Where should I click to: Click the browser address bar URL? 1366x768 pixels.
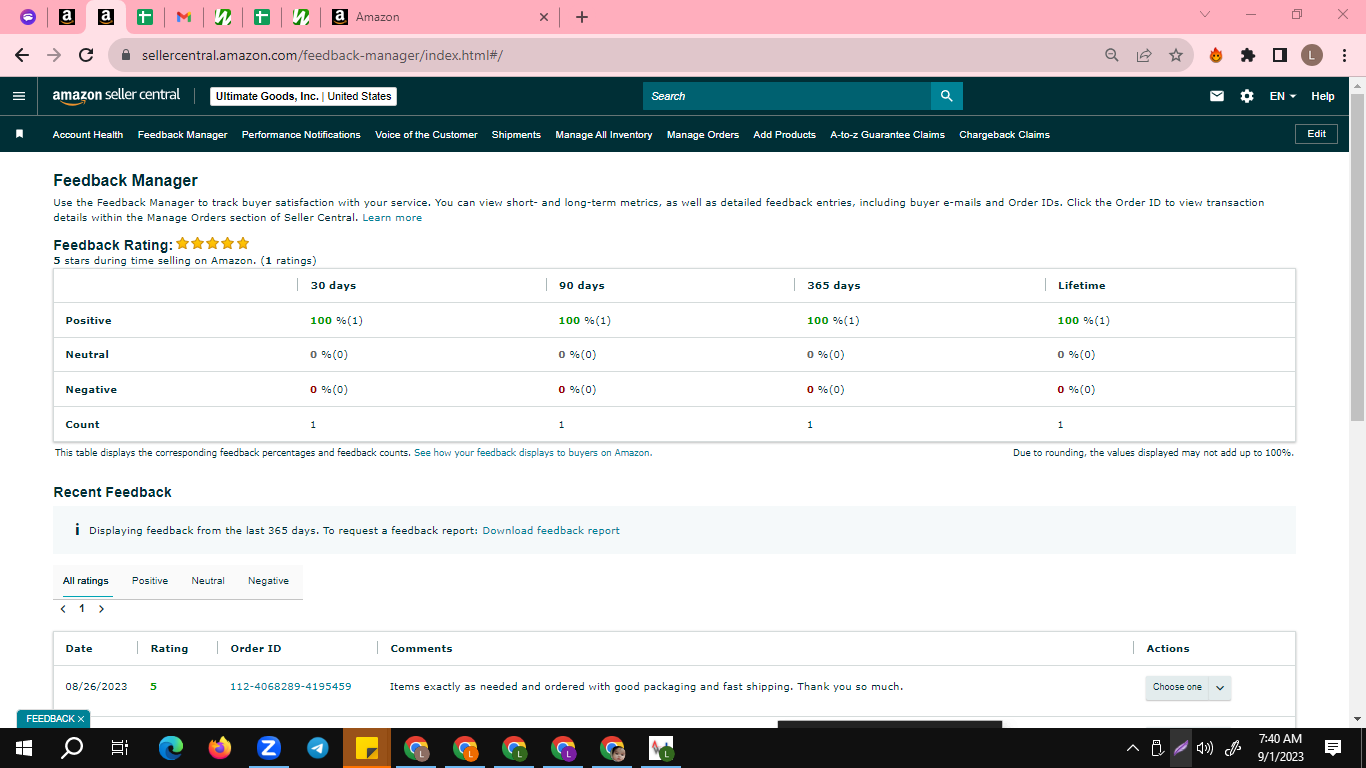(x=322, y=55)
